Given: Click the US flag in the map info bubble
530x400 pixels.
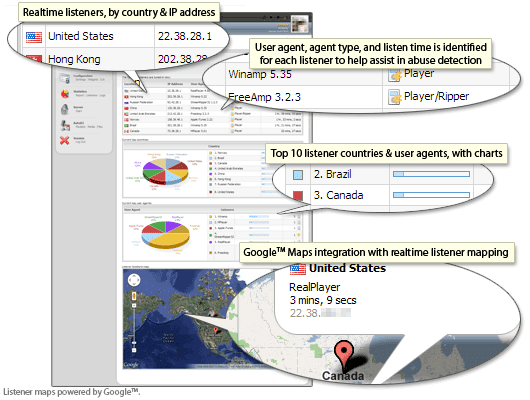Looking at the screenshot, I should [298, 269].
